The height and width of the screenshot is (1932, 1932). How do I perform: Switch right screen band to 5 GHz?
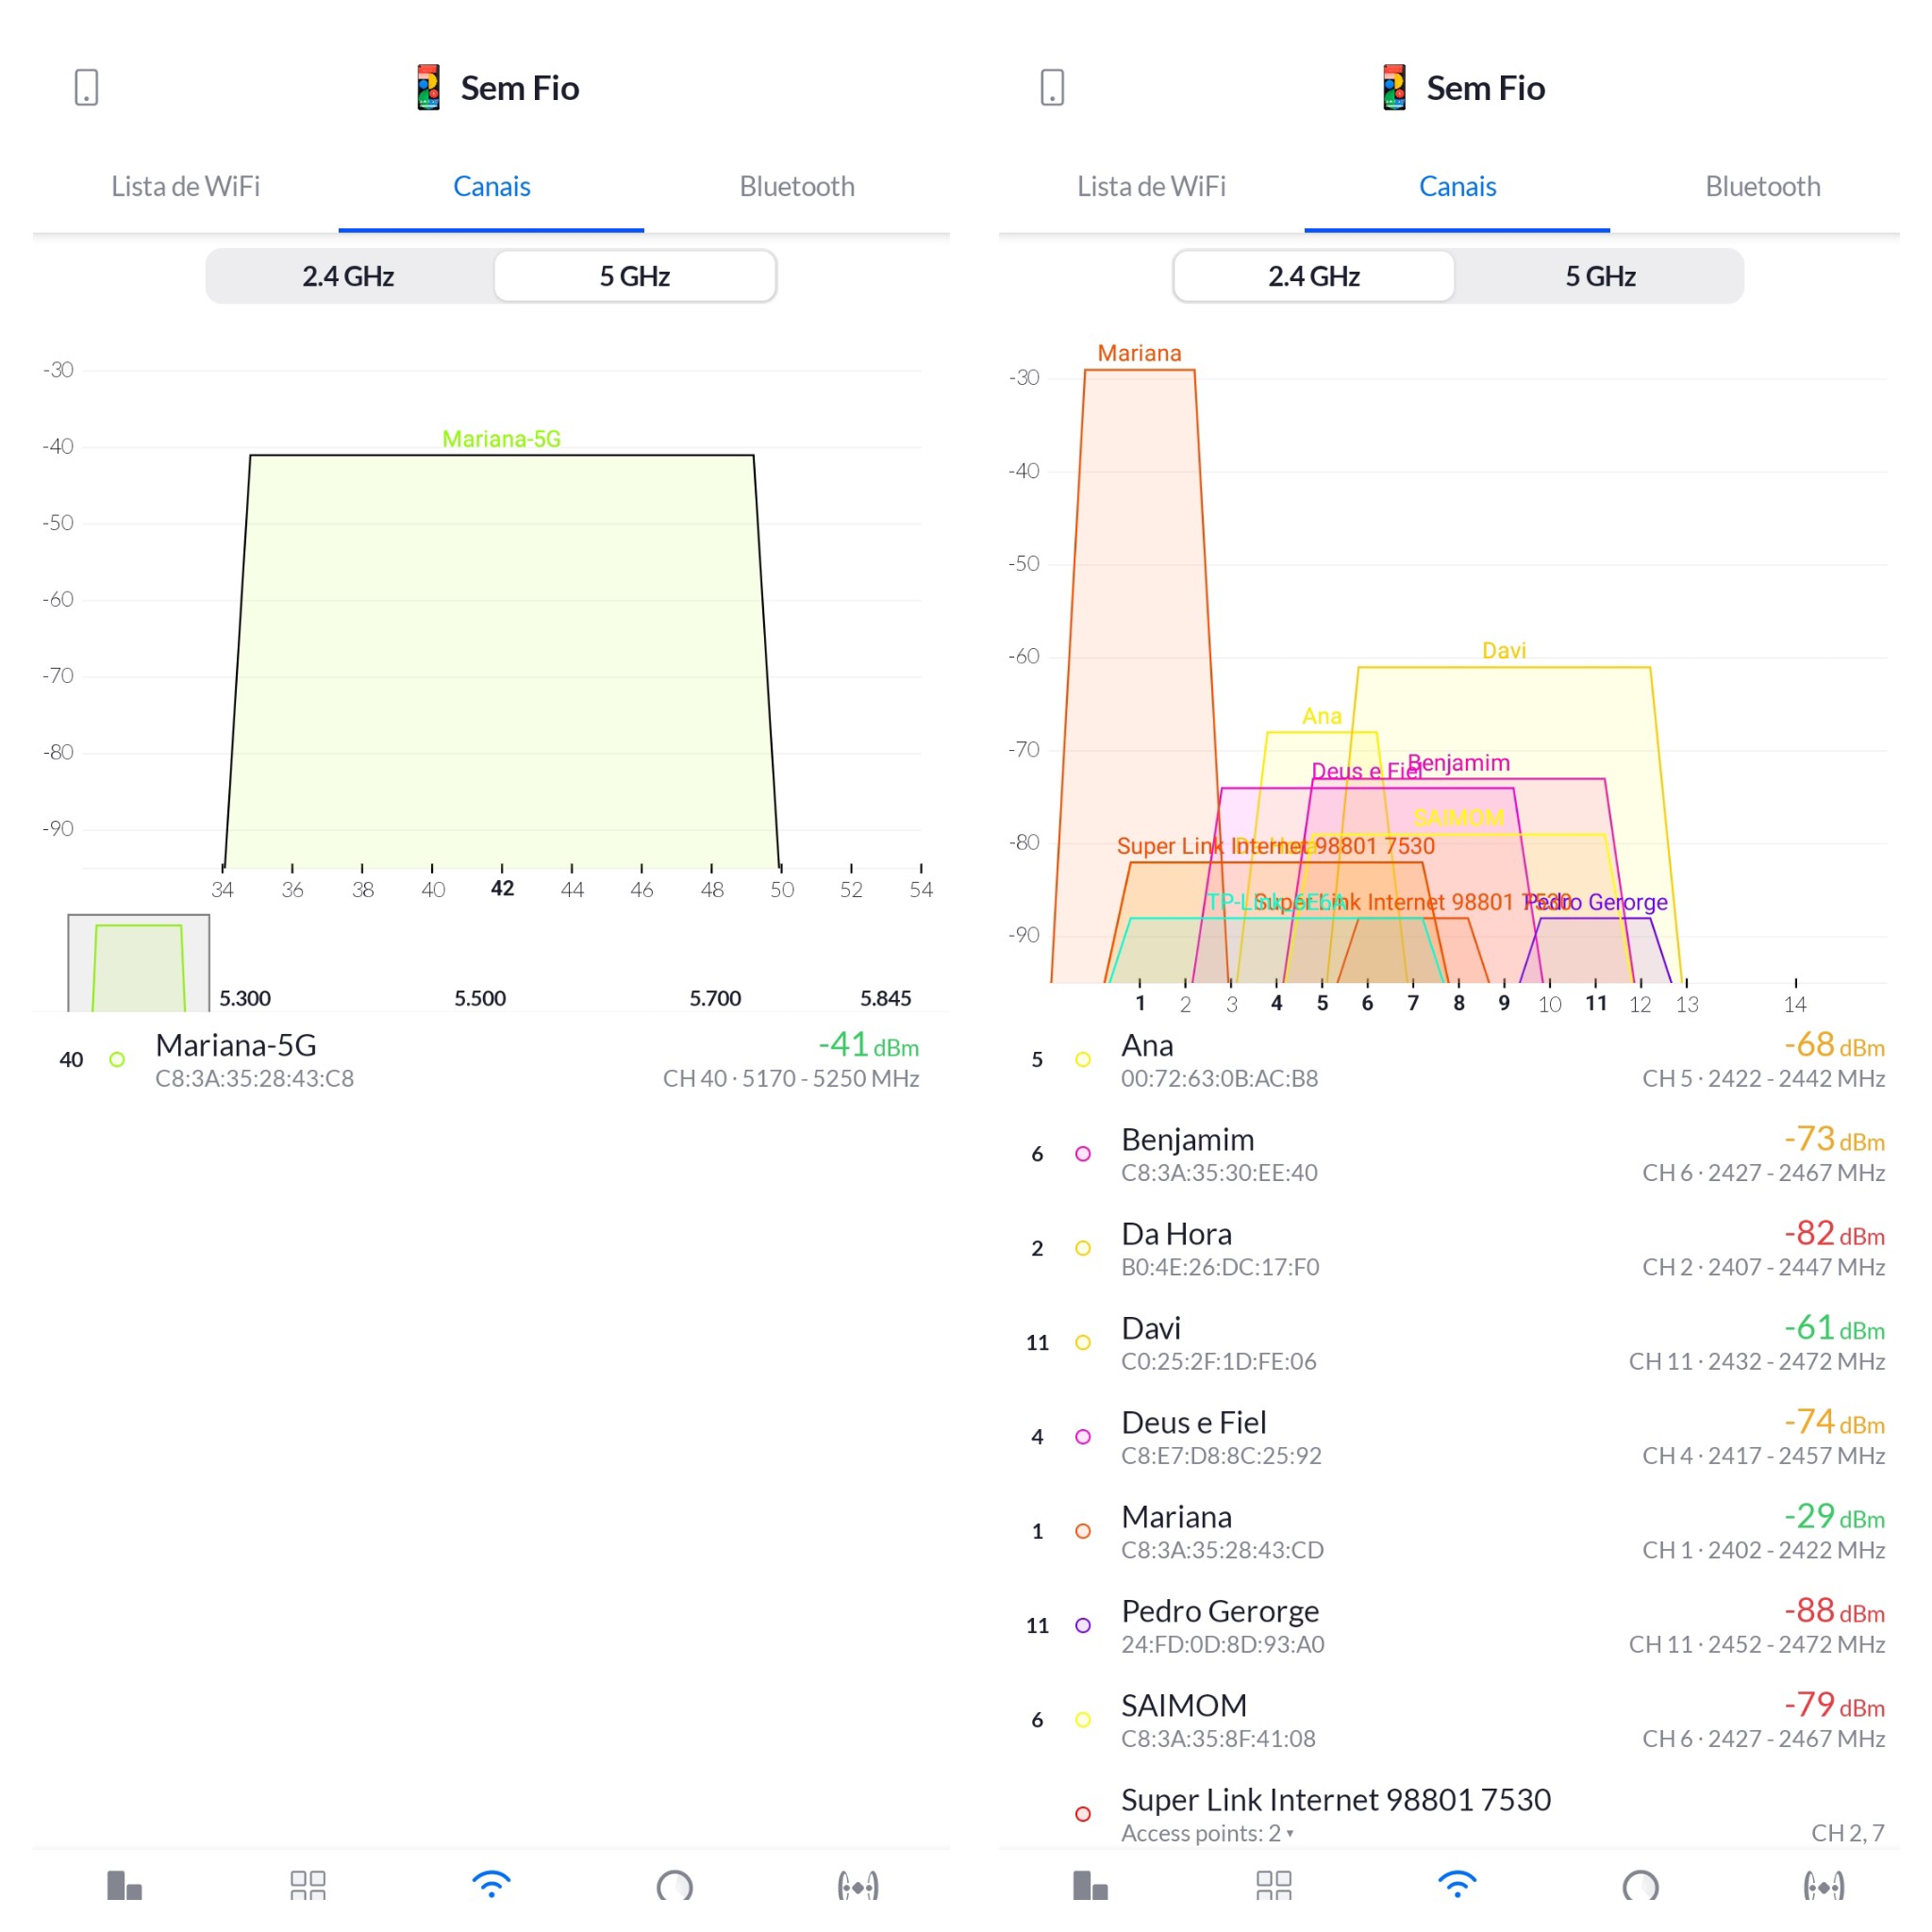tap(1600, 276)
